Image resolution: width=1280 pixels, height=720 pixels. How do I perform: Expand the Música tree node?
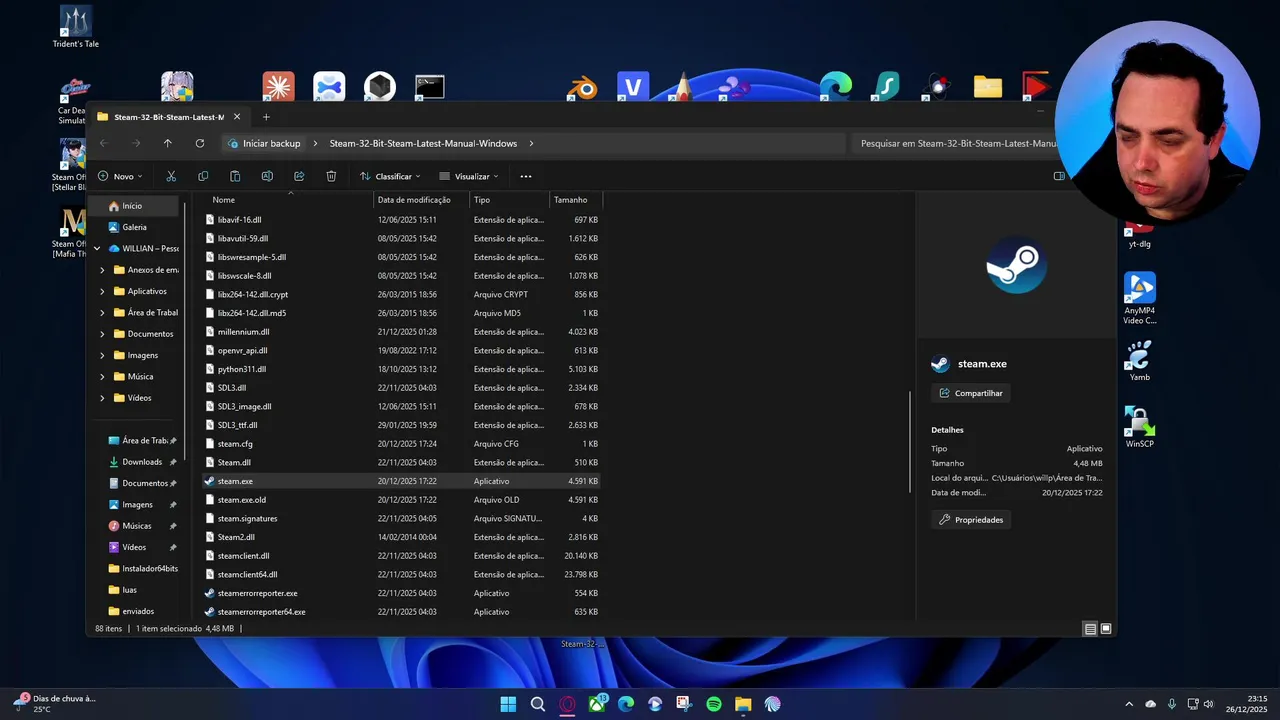pos(102,377)
